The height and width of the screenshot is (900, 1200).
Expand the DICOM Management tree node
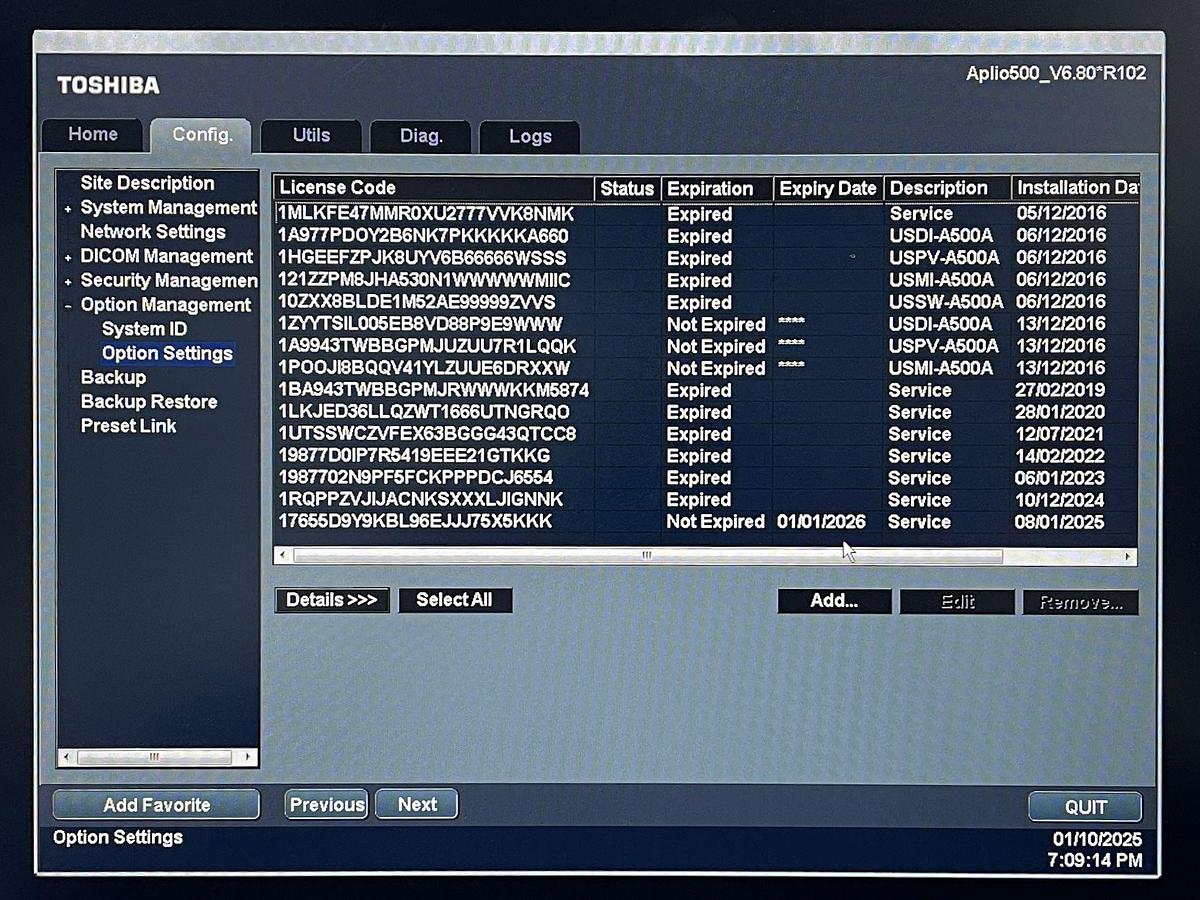pyautogui.click(x=68, y=258)
